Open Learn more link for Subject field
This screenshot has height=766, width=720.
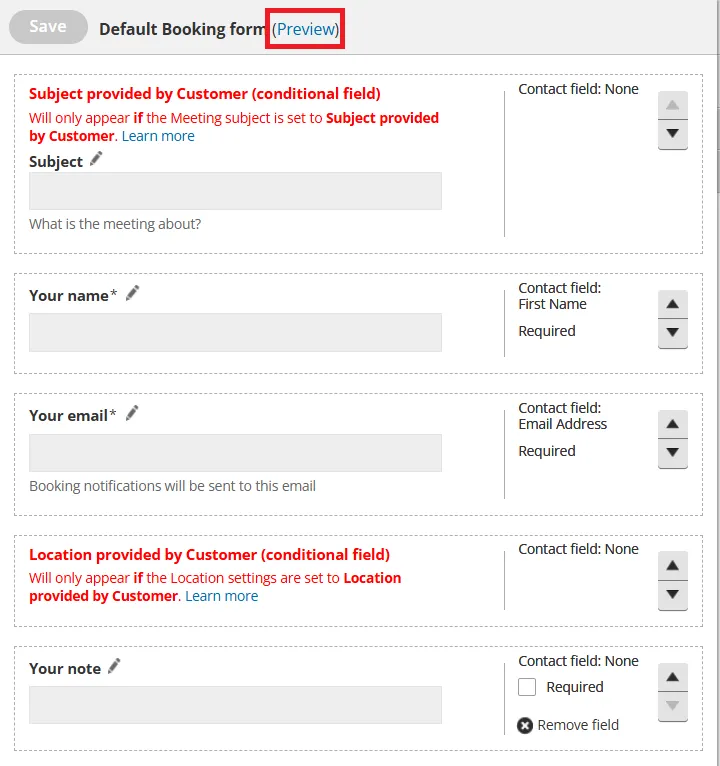(x=158, y=136)
